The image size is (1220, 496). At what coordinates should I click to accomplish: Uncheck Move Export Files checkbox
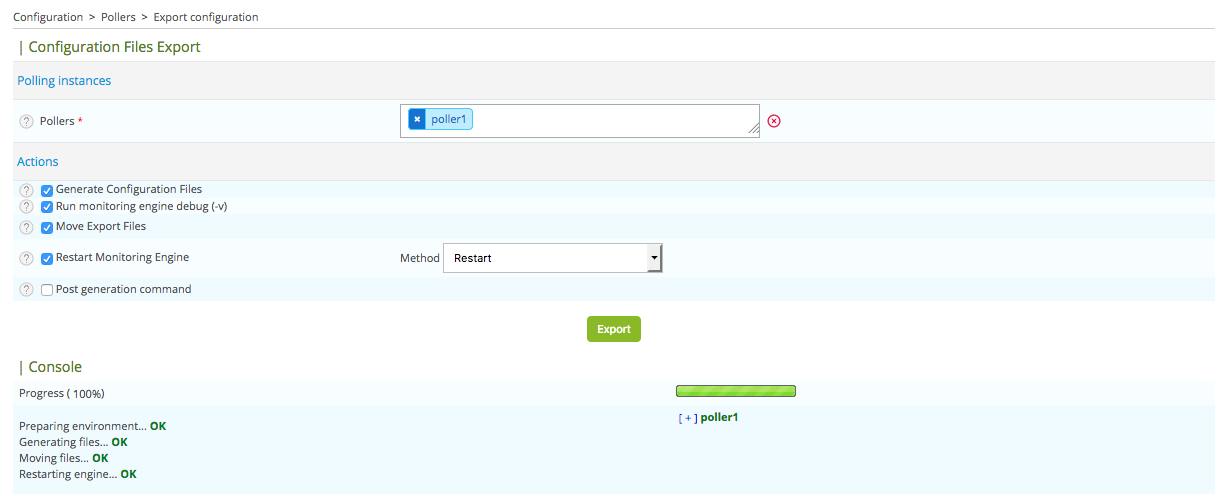[47, 227]
